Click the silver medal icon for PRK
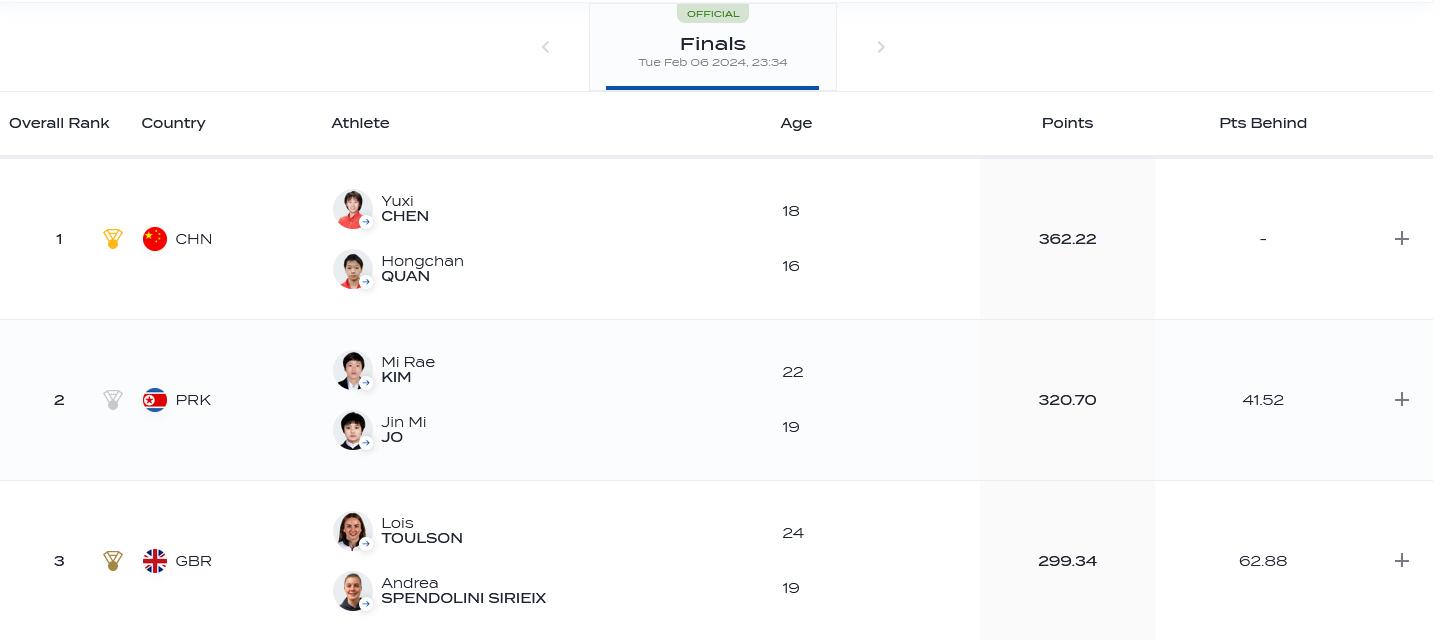The image size is (1449, 640). point(113,400)
